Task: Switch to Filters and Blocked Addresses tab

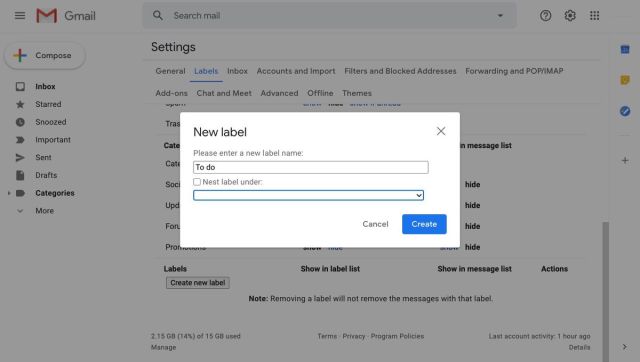Action: [400, 71]
